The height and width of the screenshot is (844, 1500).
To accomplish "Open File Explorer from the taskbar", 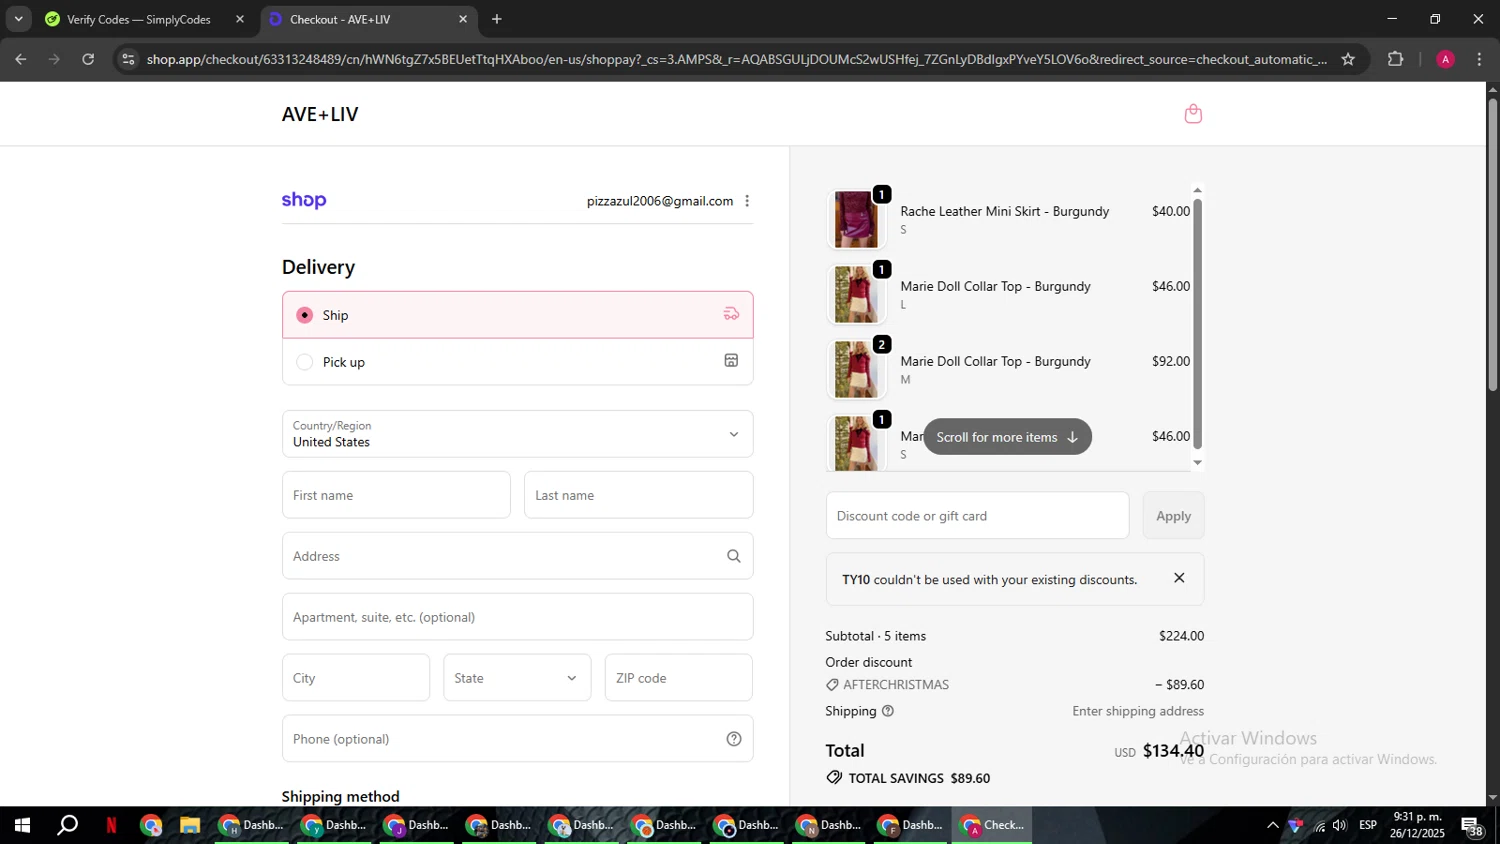I will [x=189, y=825].
